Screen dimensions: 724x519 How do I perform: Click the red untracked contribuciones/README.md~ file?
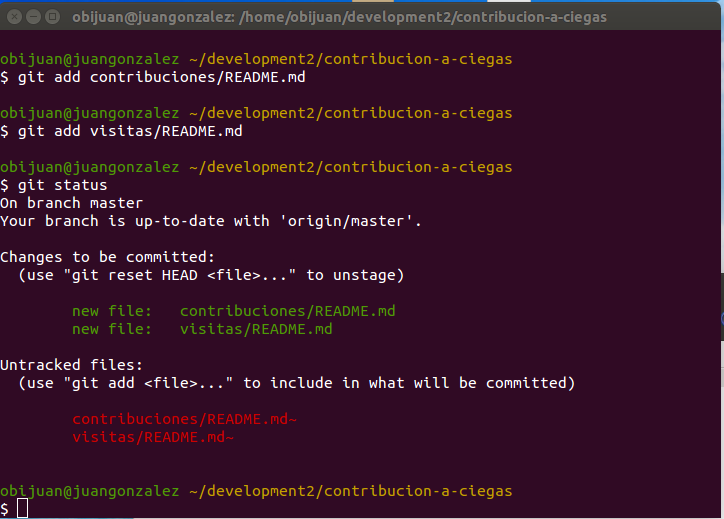tap(184, 419)
